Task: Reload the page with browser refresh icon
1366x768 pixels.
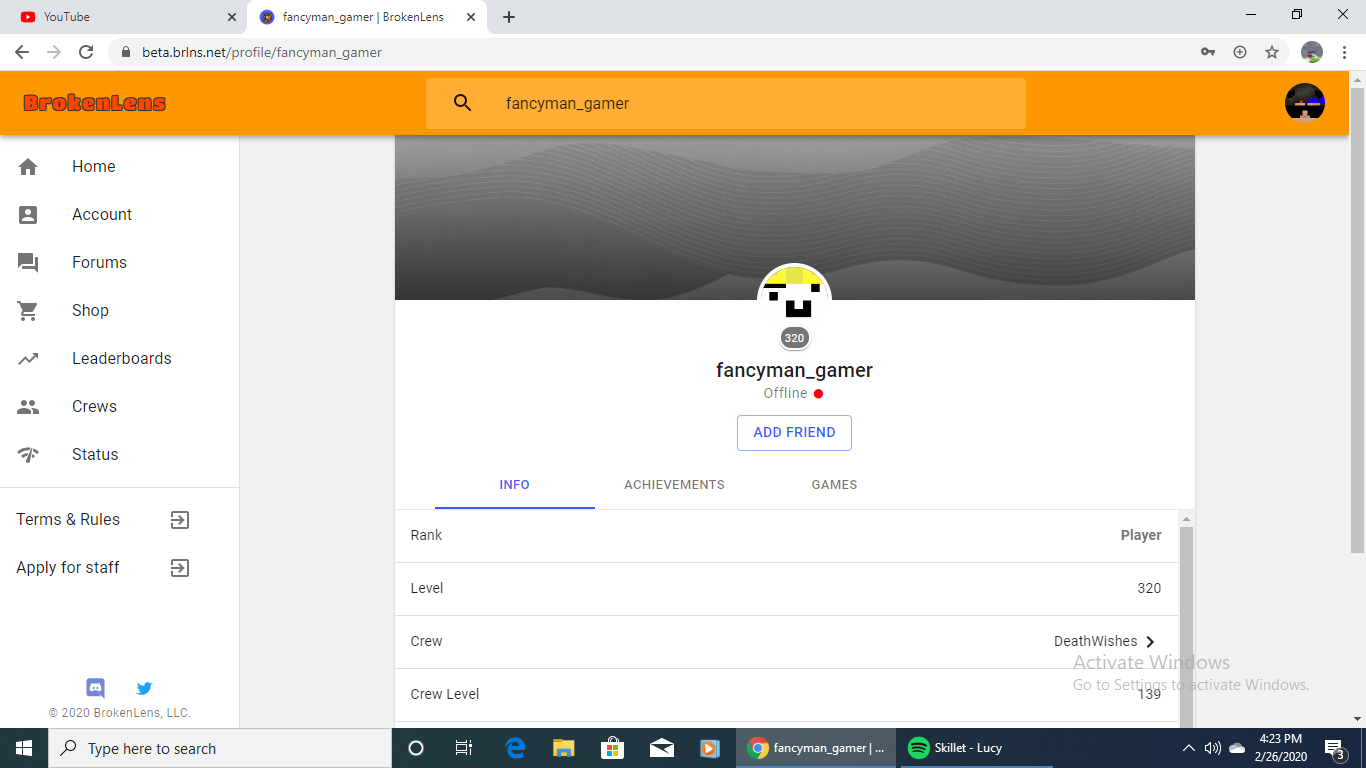Action: tap(86, 52)
